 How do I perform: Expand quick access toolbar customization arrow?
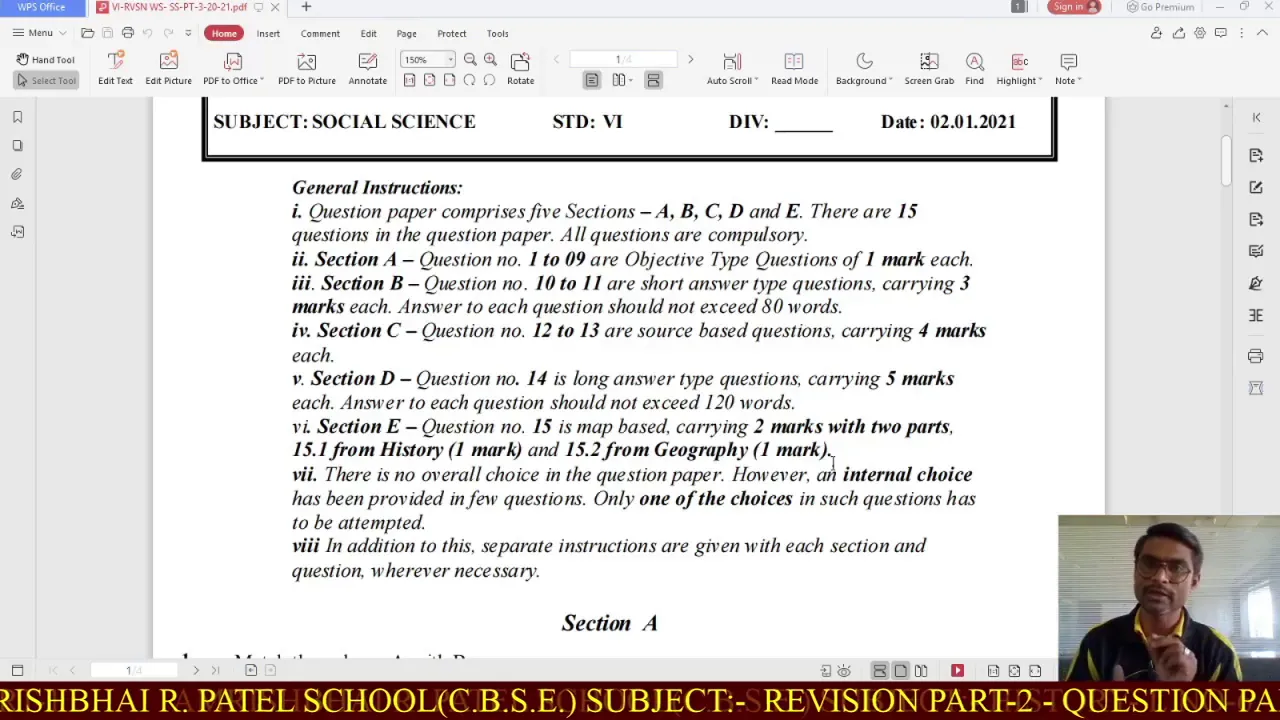(187, 33)
